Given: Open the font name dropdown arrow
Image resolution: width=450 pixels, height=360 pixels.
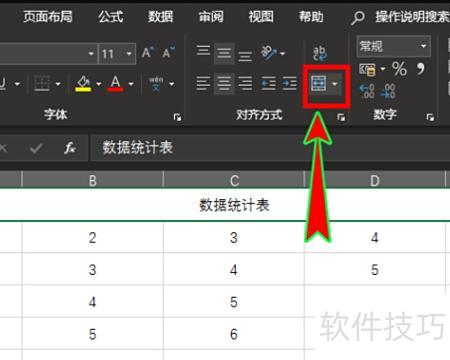Looking at the screenshot, I should point(91,53).
